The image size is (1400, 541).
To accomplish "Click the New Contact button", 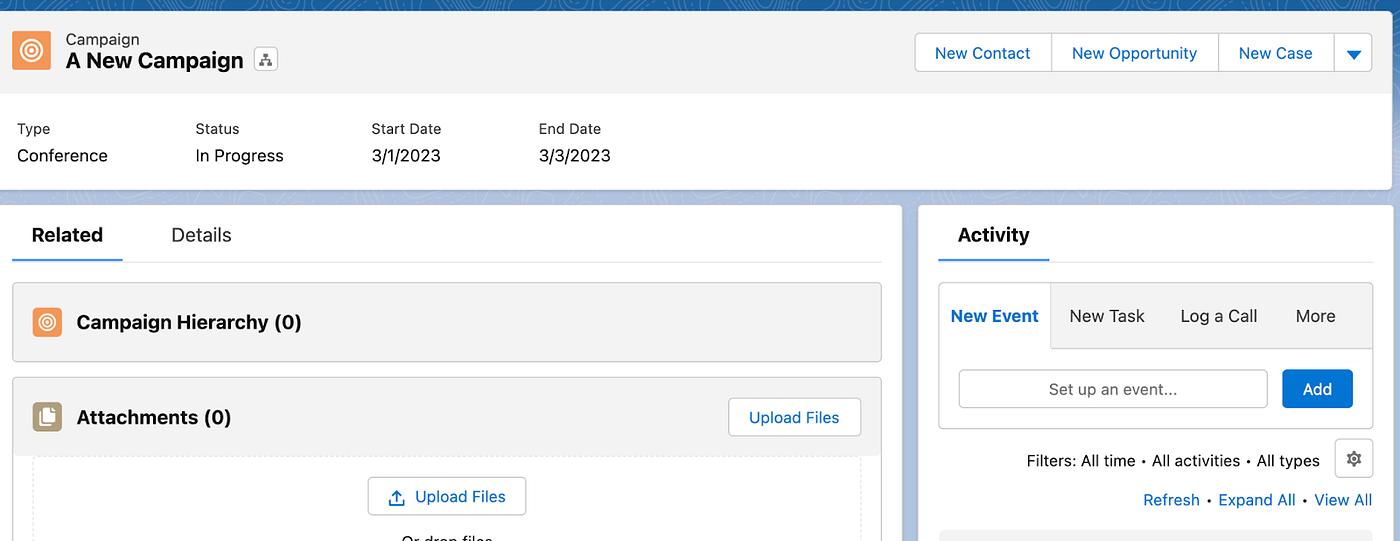I will [x=982, y=54].
